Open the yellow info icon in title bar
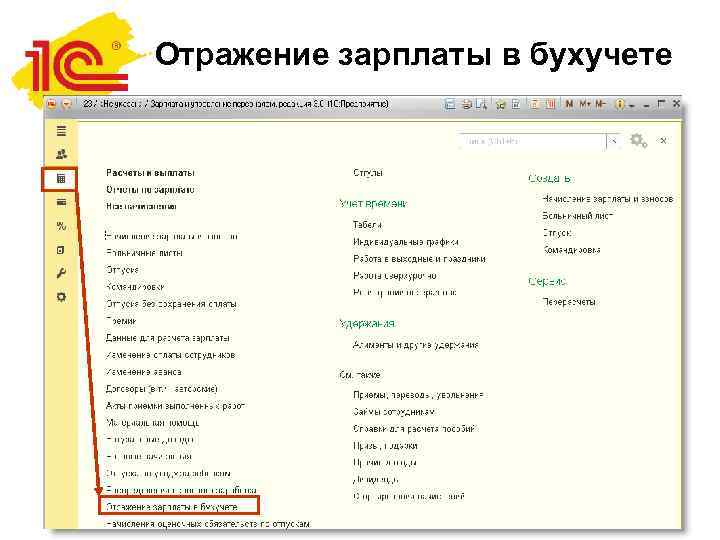Image resolution: width=720 pixels, height=540 pixels. (x=619, y=104)
